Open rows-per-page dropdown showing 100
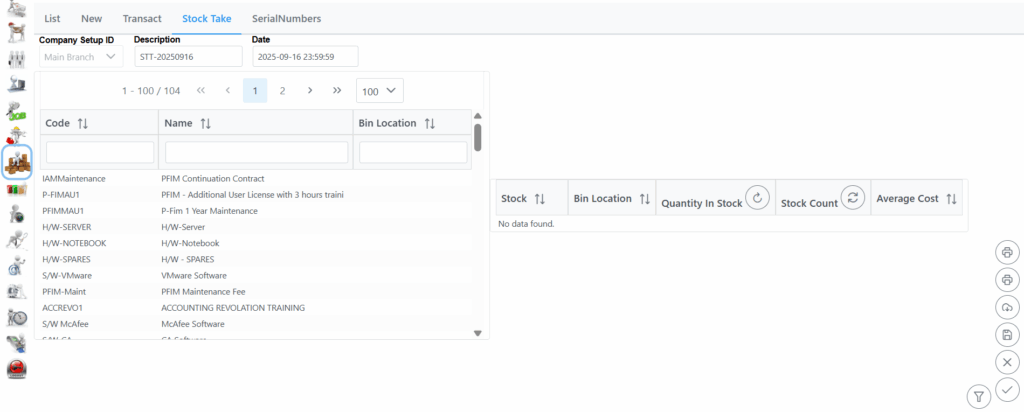The image size is (1024, 412). click(380, 91)
